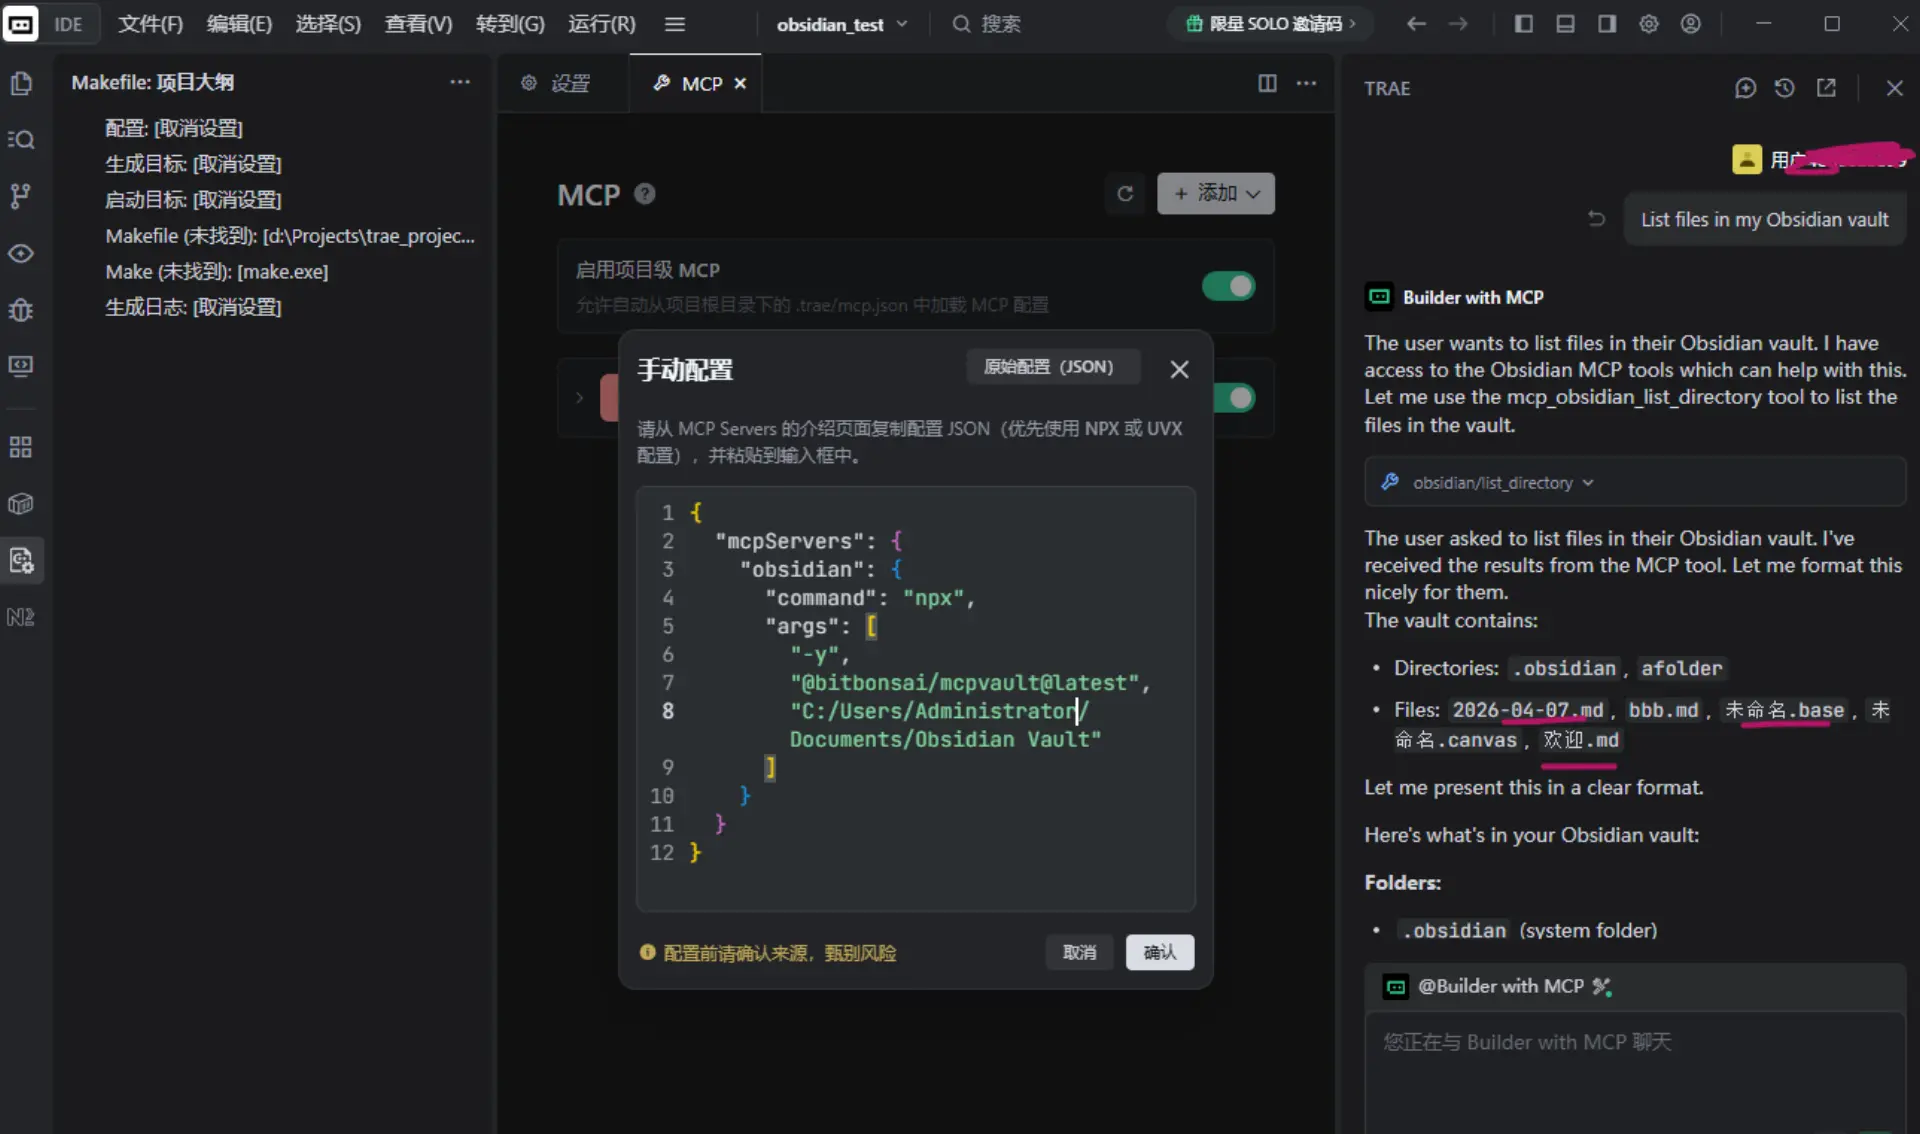Open more actions in Makefile outline header
Image resolution: width=1920 pixels, height=1134 pixels.
(460, 82)
